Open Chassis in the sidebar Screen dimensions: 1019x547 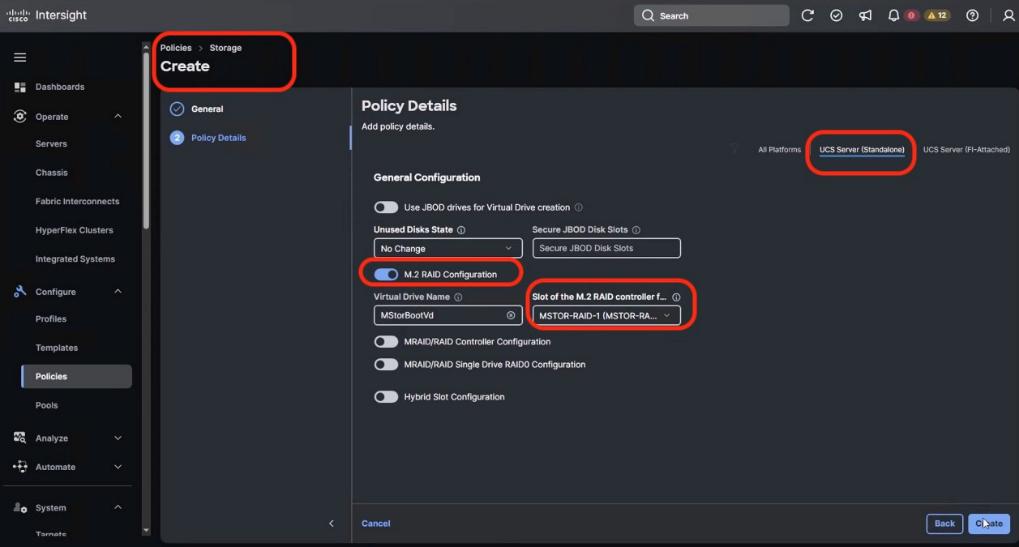(51, 173)
